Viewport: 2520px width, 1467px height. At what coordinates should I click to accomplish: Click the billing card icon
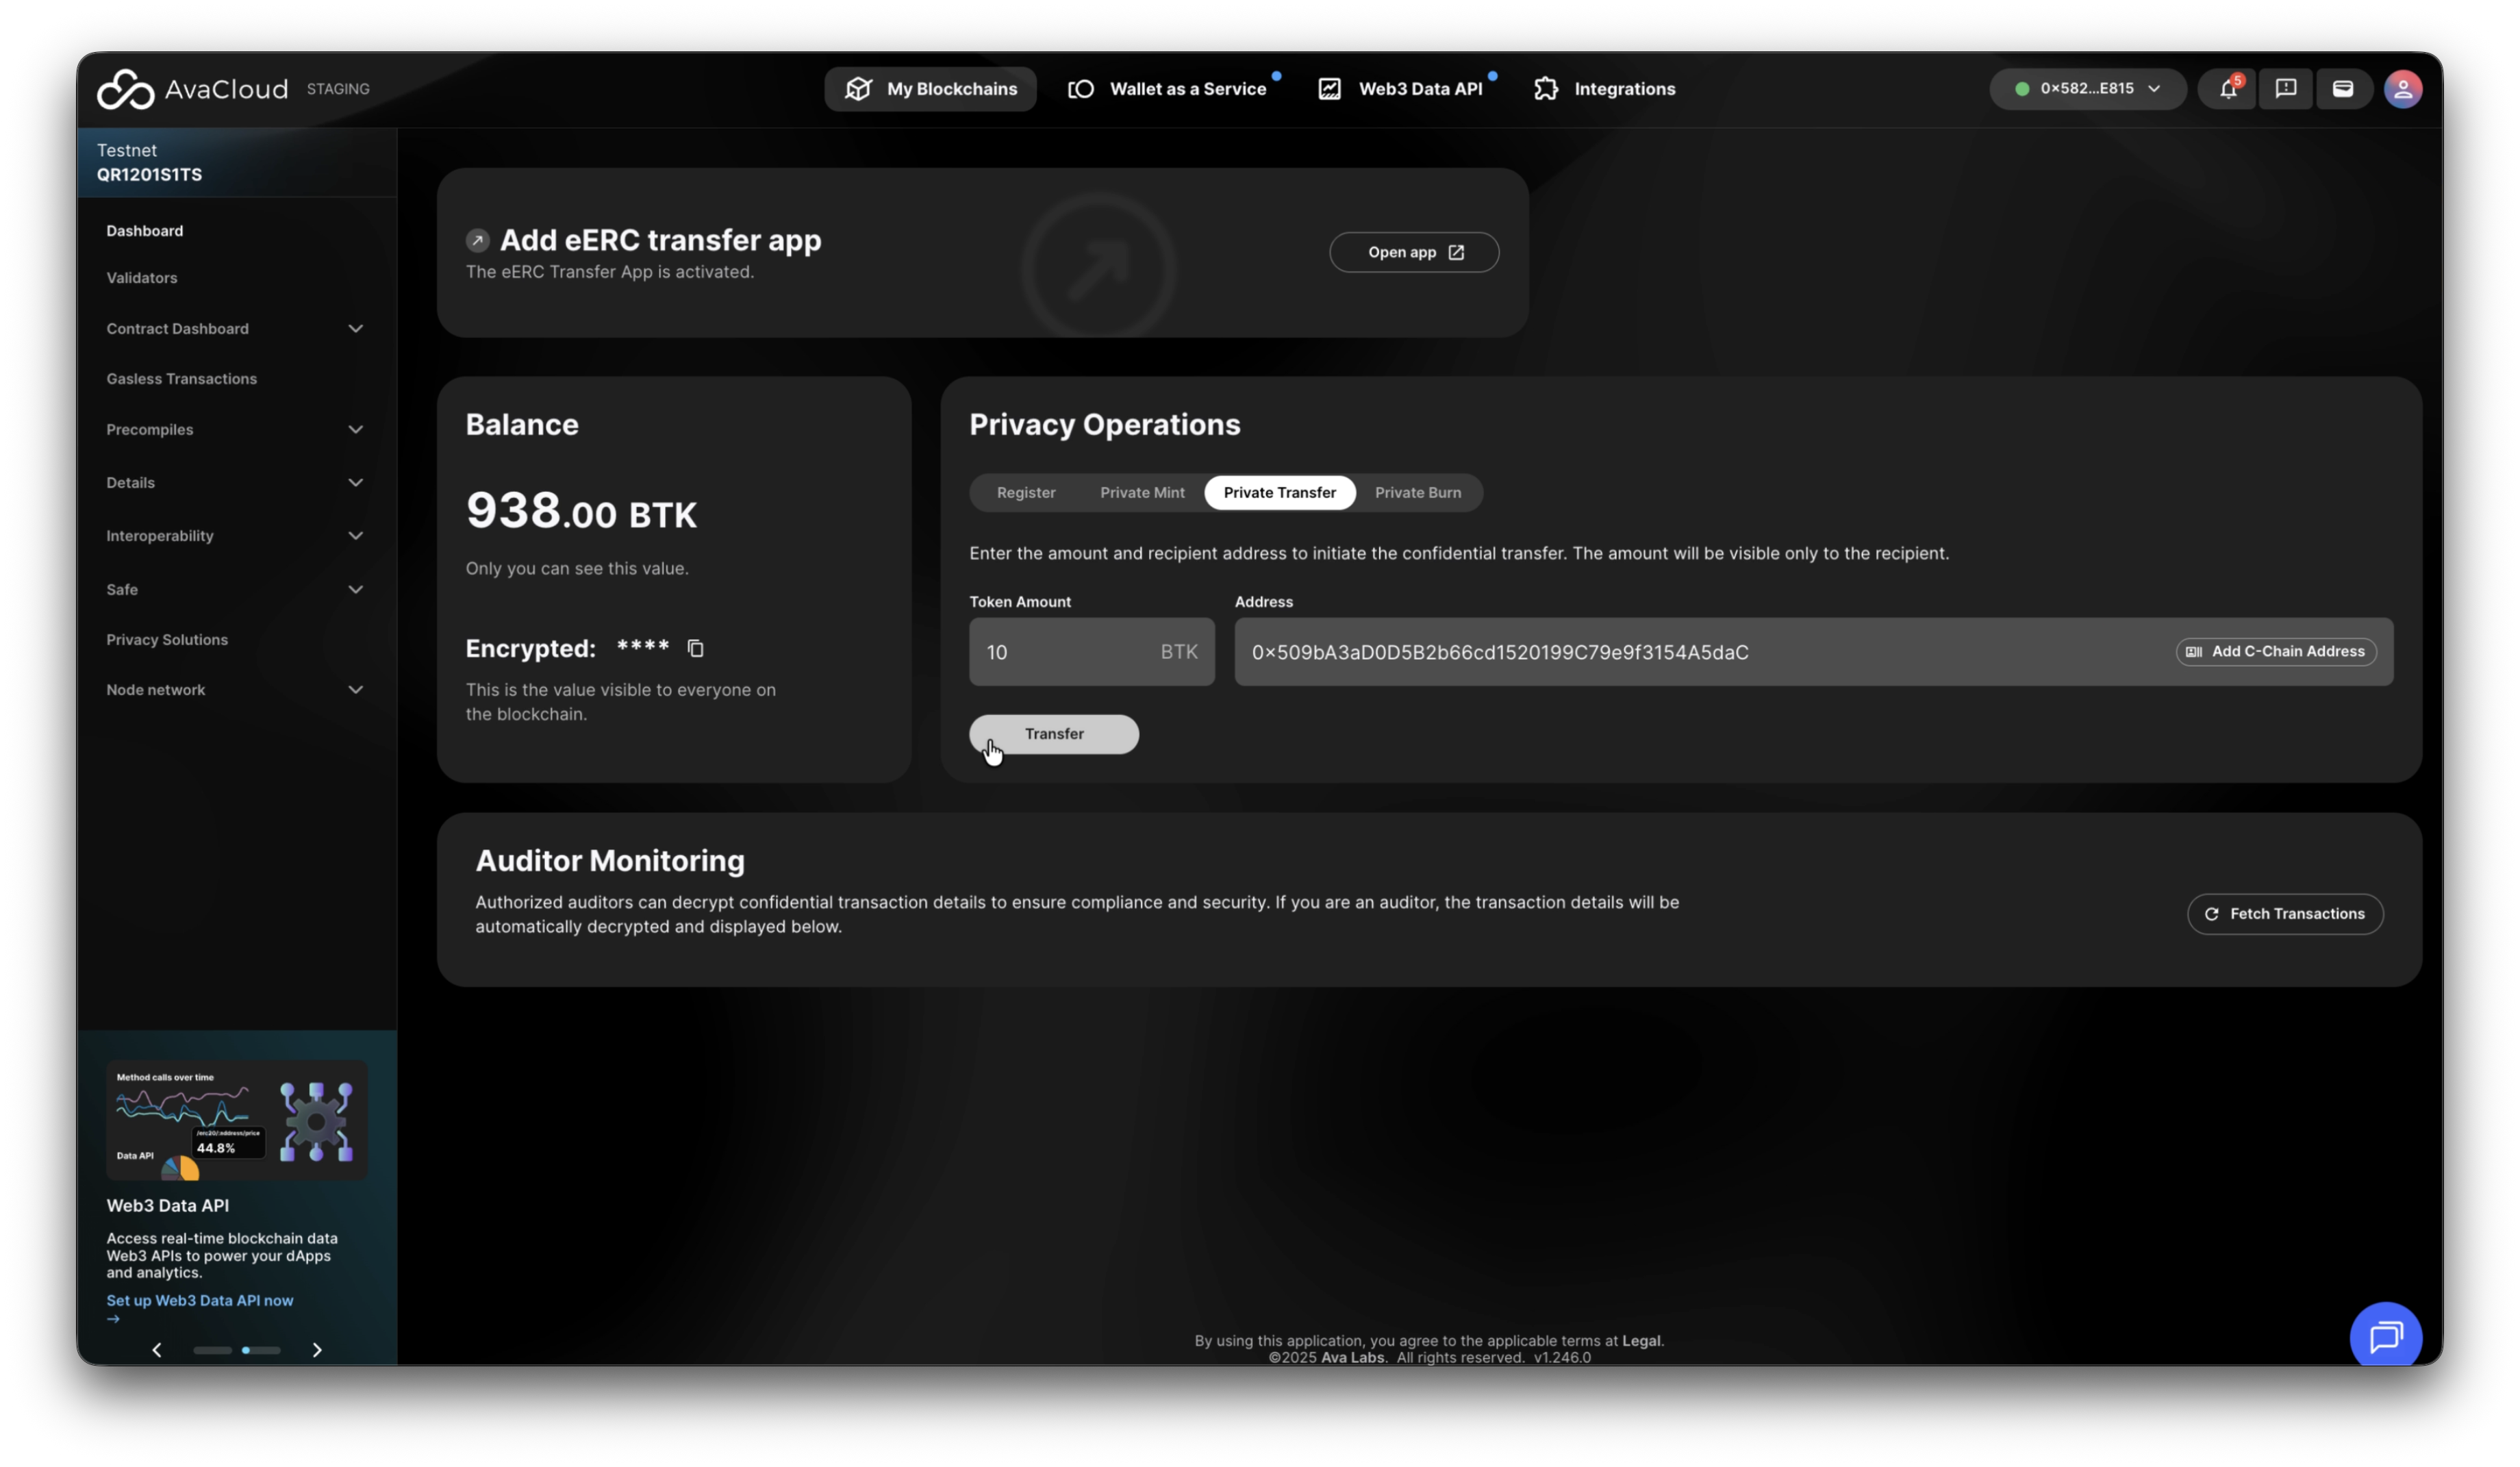(x=2342, y=89)
